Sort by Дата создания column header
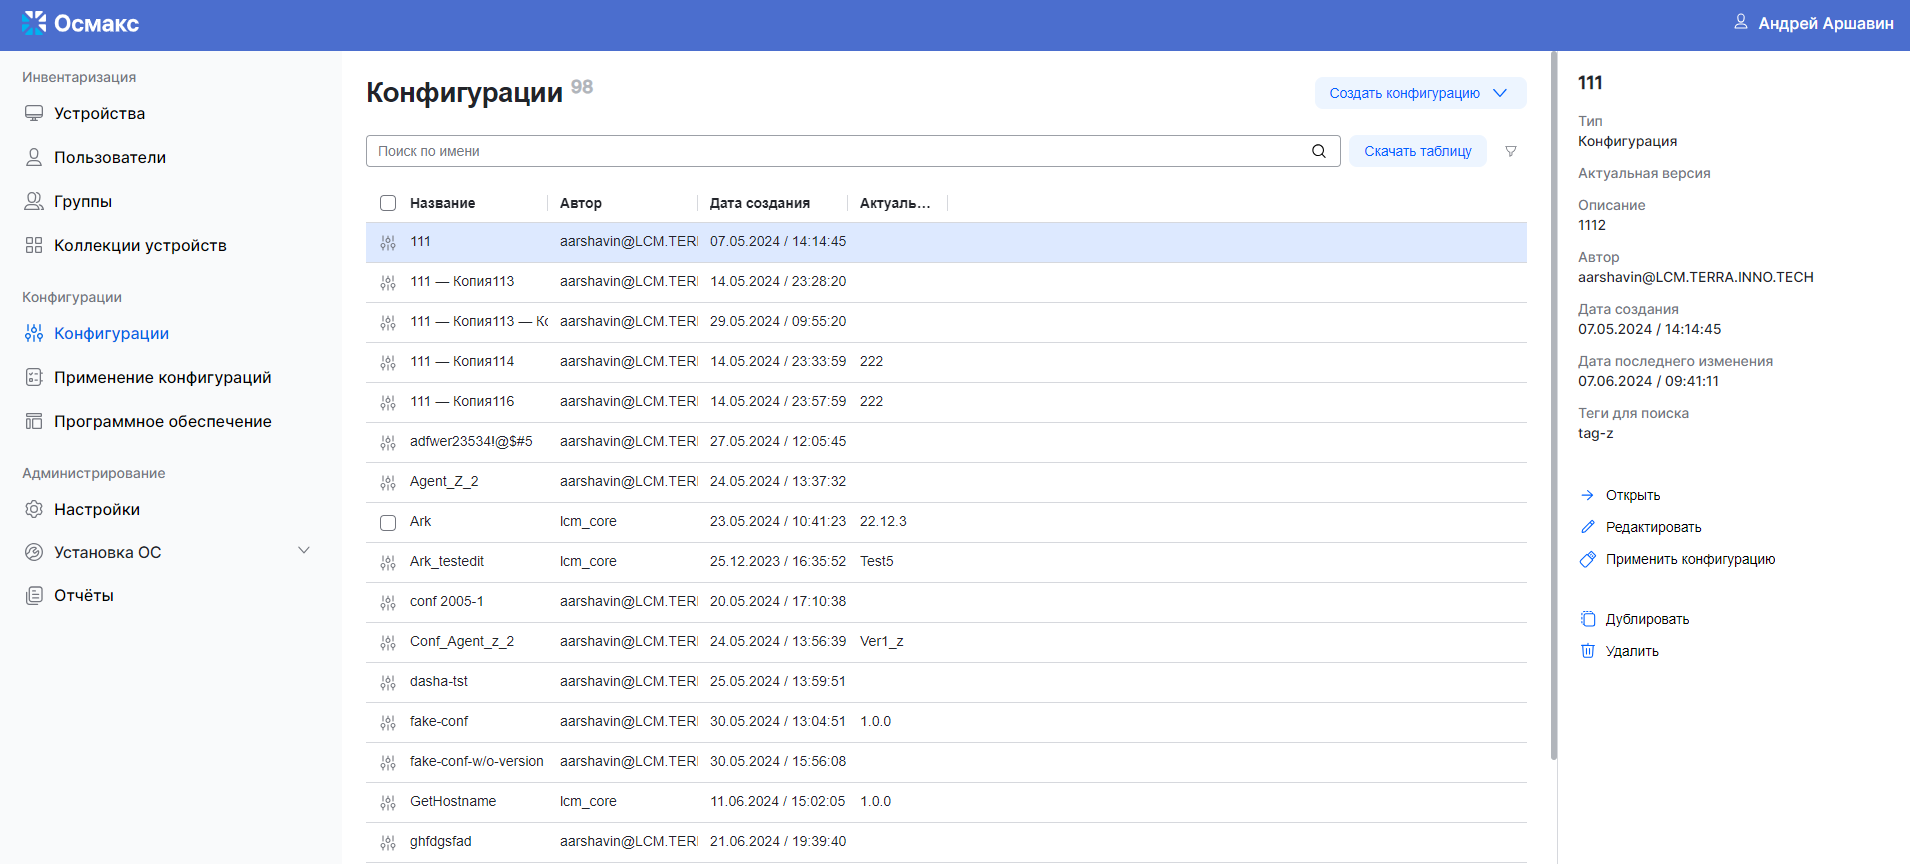Image resolution: width=1910 pixels, height=864 pixels. click(759, 203)
